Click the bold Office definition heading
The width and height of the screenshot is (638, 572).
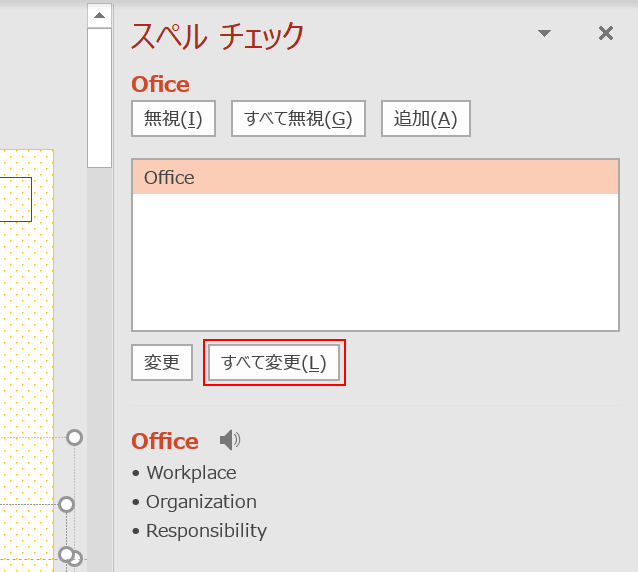tap(165, 441)
